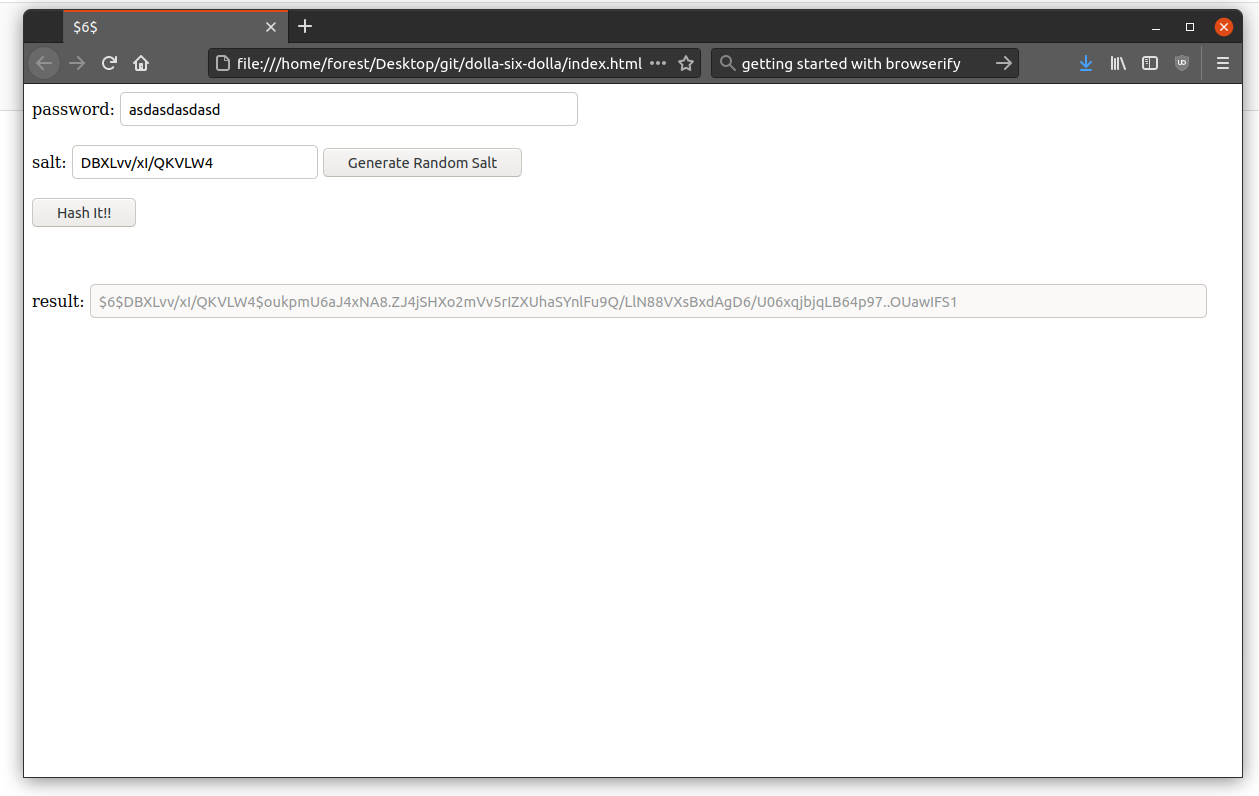1259x796 pixels.
Task: Open a new tab with plus button
Action: pyautogui.click(x=305, y=27)
